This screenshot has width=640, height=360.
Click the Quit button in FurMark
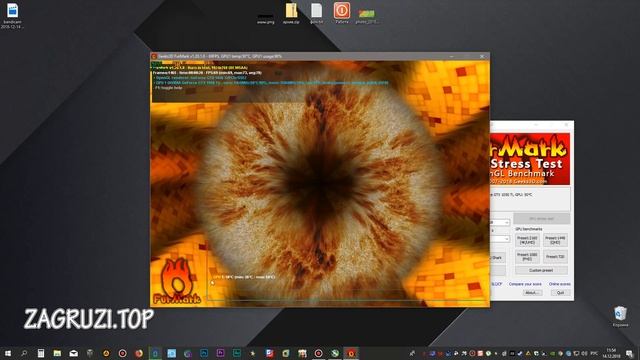[560, 293]
